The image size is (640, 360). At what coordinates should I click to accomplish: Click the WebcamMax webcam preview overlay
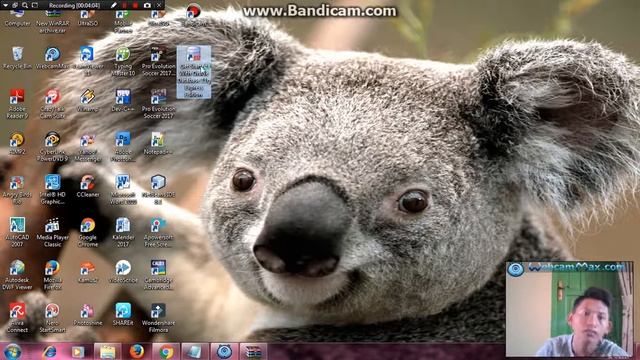(x=570, y=309)
